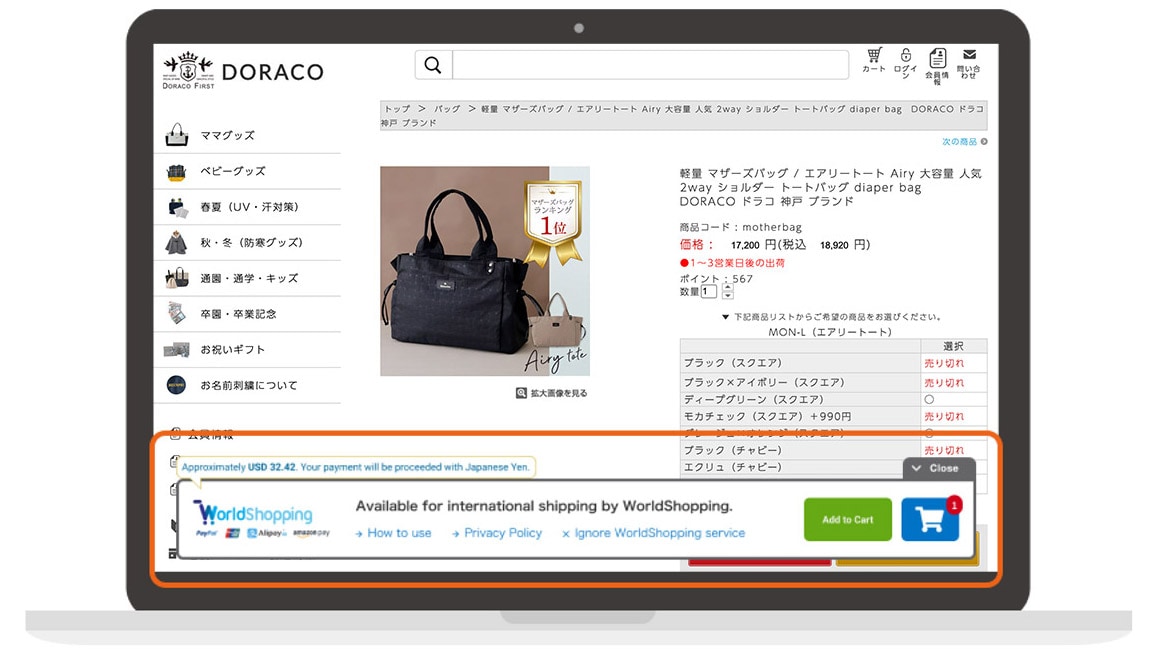Click the product title text

(x=831, y=187)
